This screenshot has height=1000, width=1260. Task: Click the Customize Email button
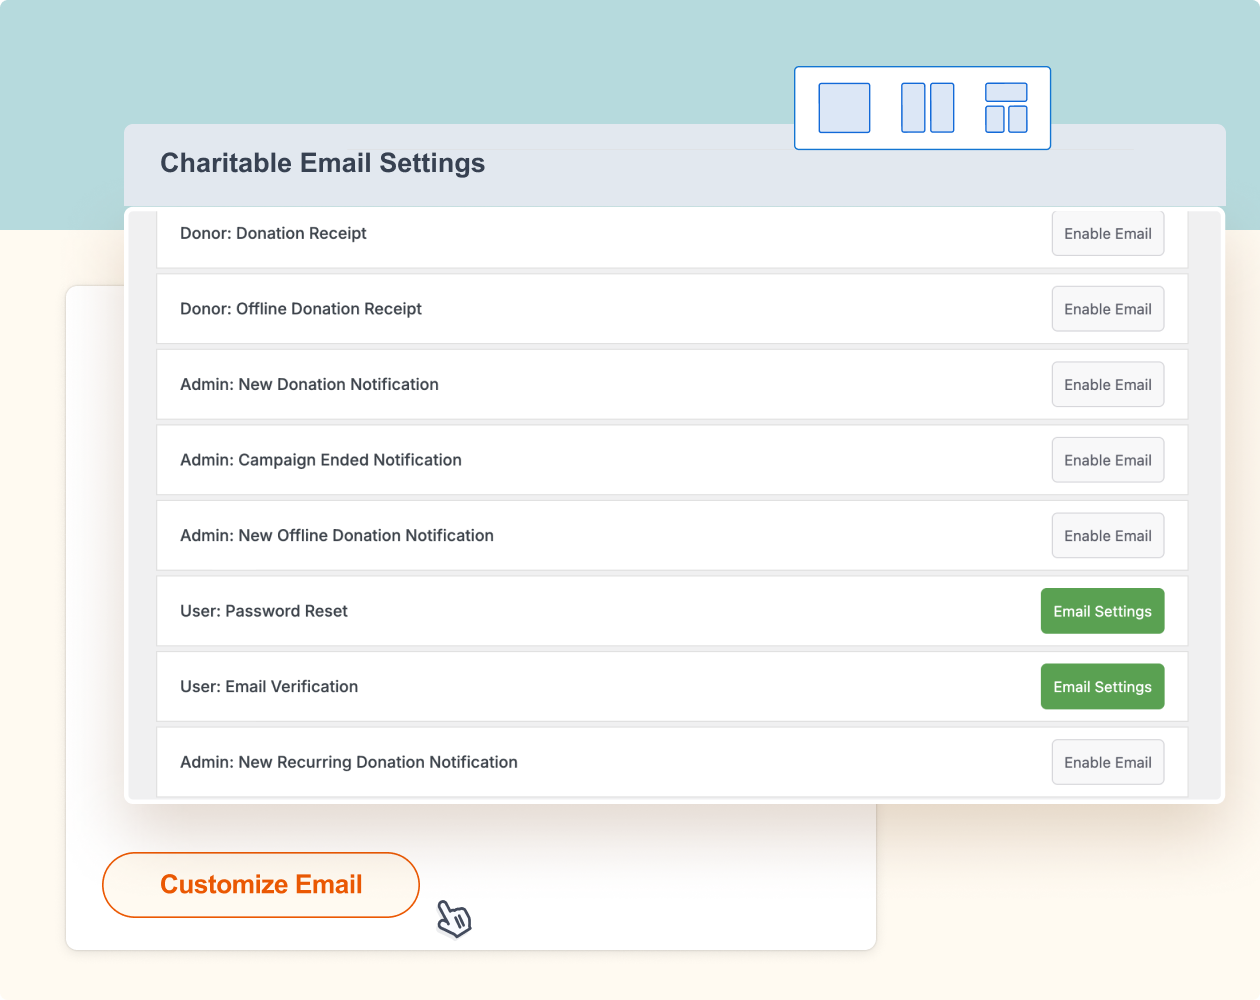(x=260, y=884)
